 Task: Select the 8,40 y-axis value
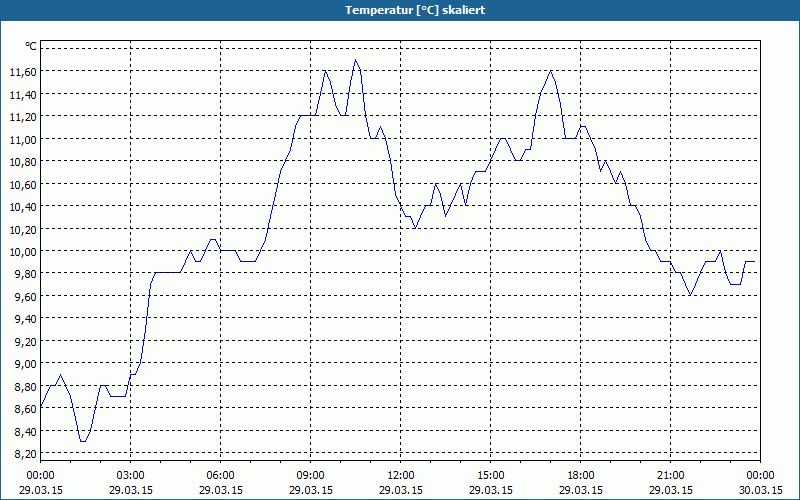[x=25, y=431]
